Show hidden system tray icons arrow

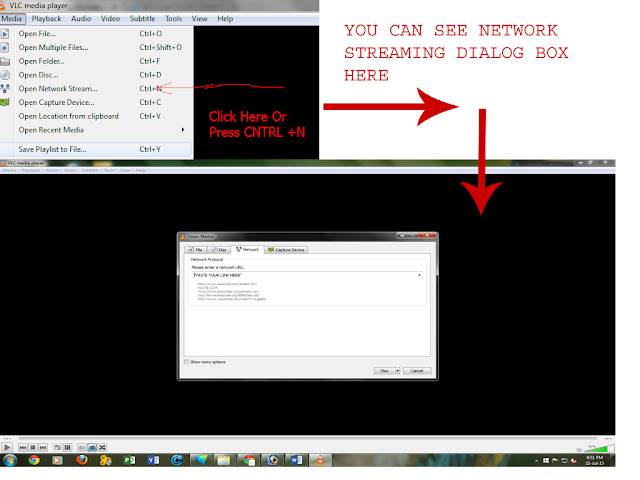pyautogui.click(x=536, y=461)
